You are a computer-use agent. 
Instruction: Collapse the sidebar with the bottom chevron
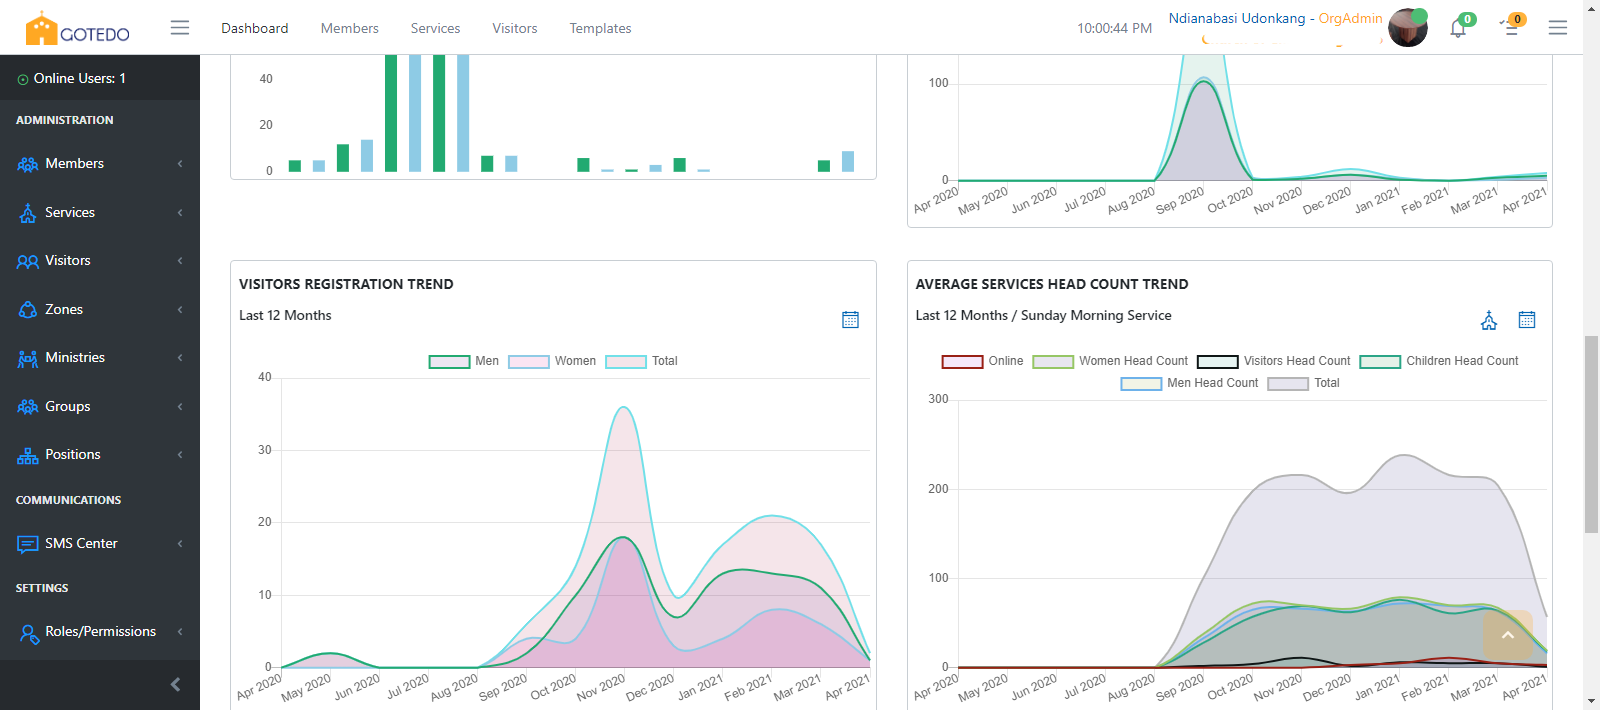(175, 685)
